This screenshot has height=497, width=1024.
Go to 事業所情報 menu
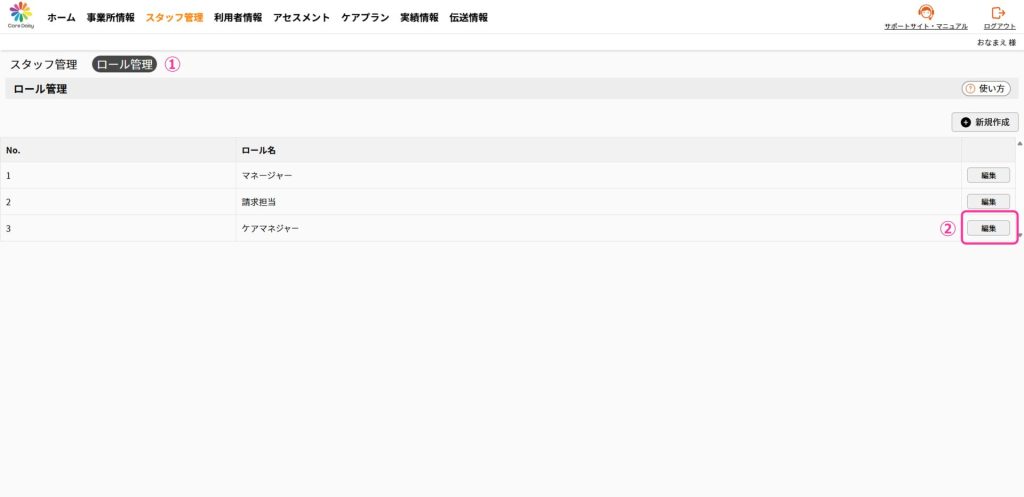(x=110, y=18)
